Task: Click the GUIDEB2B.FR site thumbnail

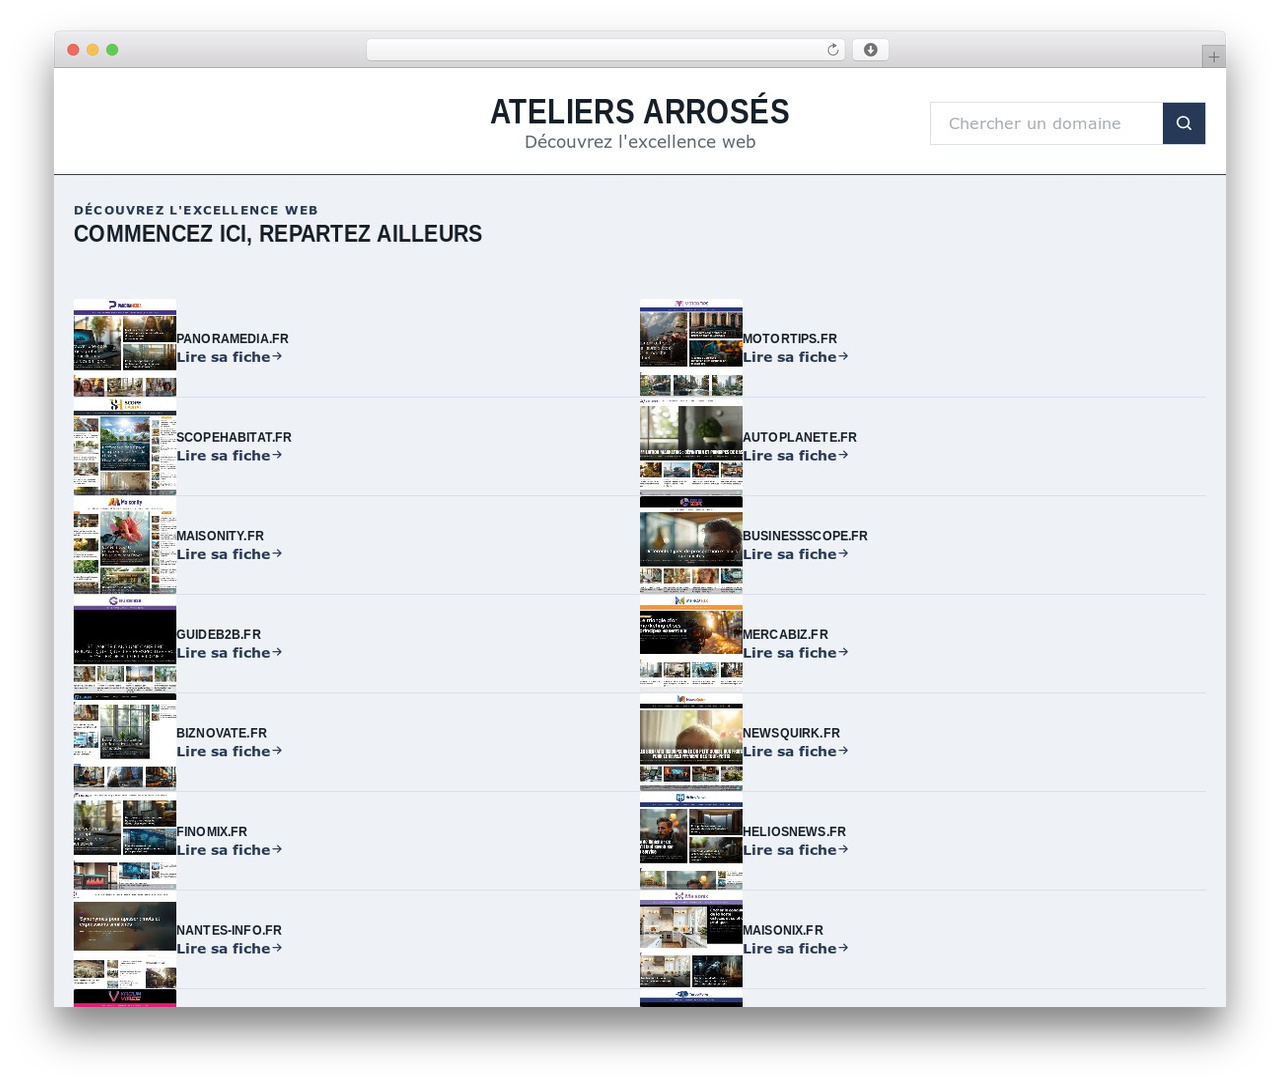Action: pos(125,644)
